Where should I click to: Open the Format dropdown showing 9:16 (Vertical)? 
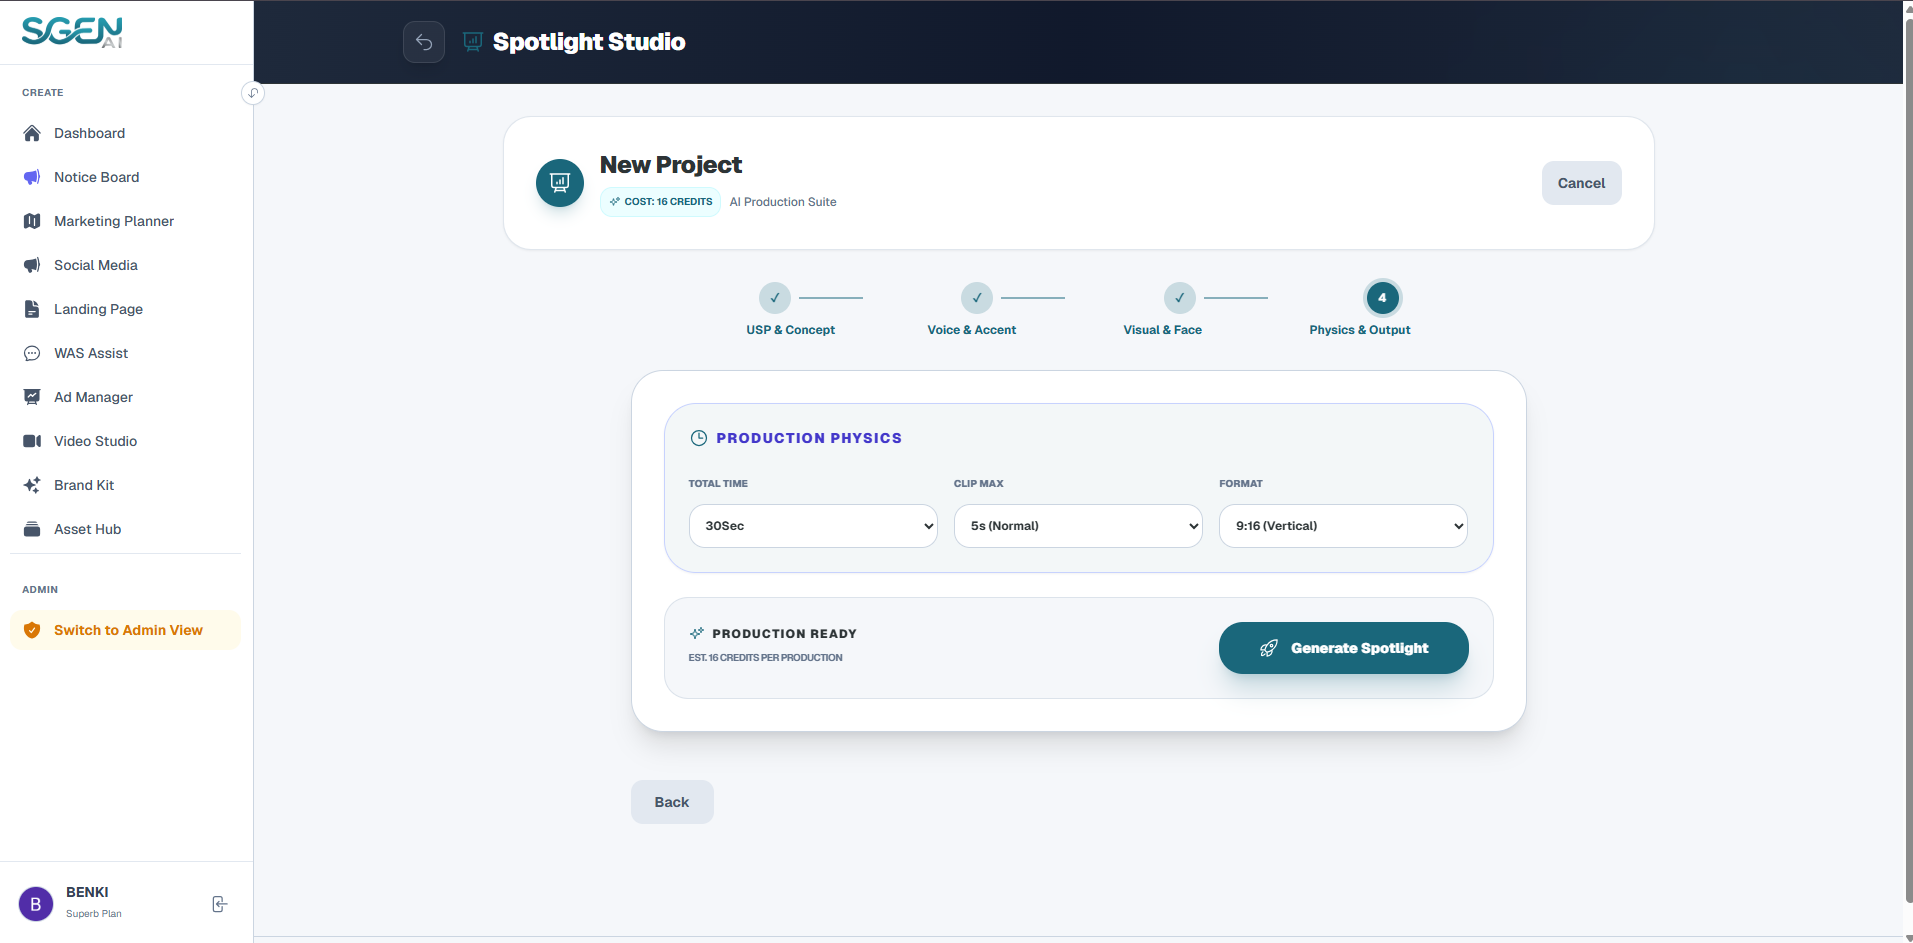(x=1343, y=526)
